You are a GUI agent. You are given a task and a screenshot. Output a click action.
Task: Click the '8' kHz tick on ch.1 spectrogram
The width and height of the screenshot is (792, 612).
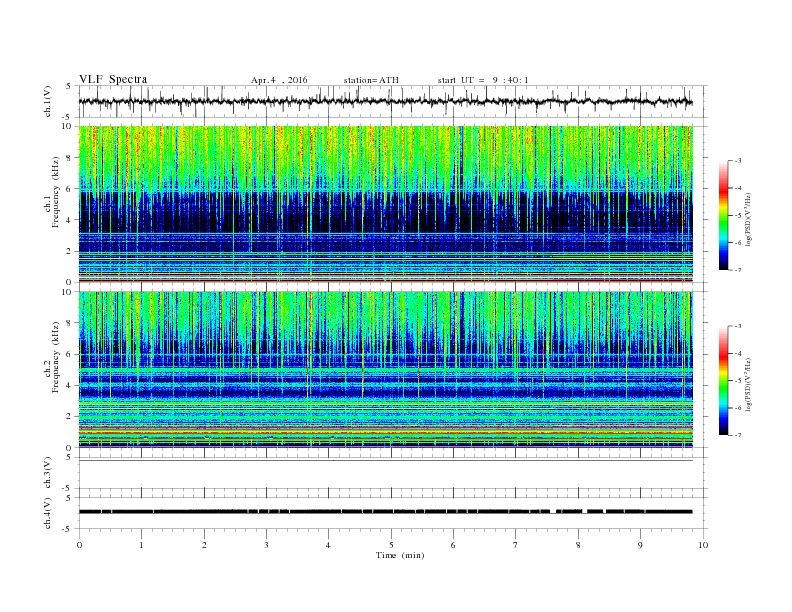[x=70, y=158]
